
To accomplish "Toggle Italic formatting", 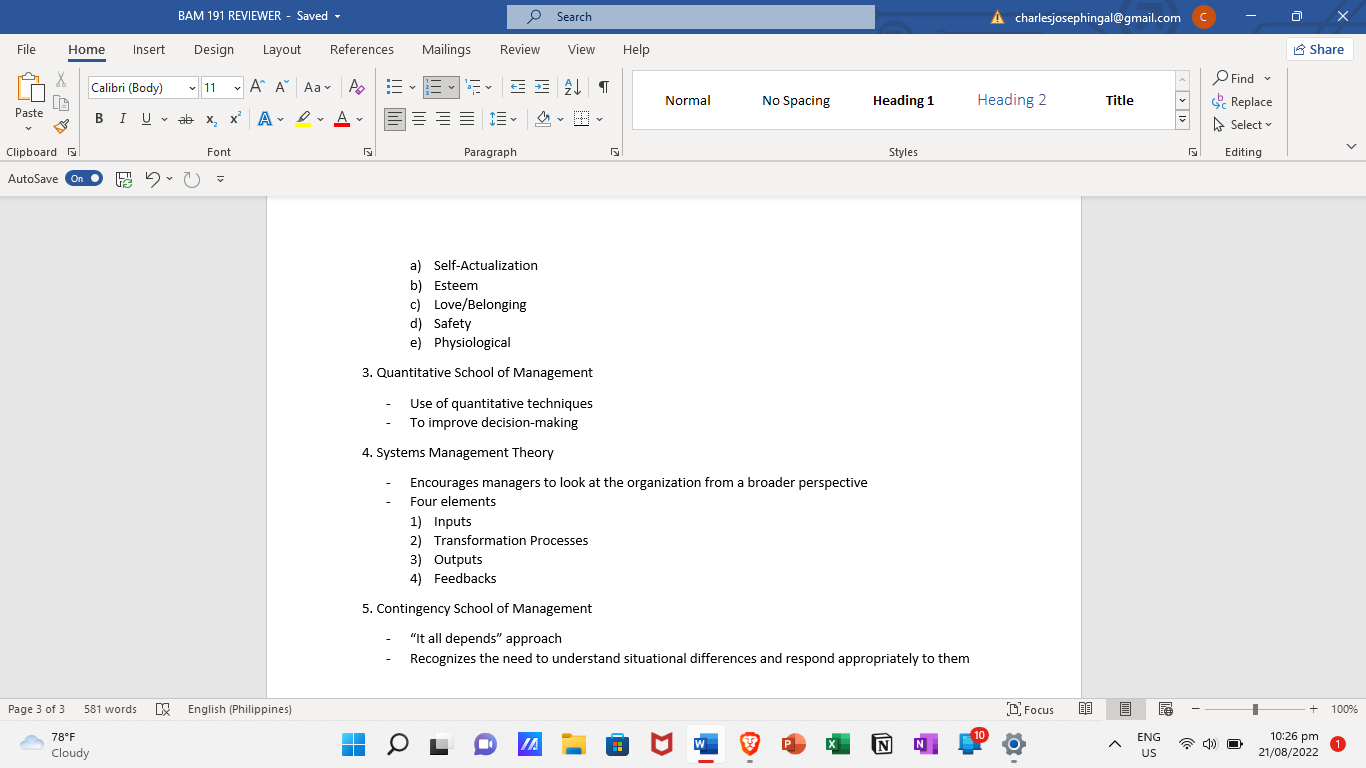I will pyautogui.click(x=122, y=119).
